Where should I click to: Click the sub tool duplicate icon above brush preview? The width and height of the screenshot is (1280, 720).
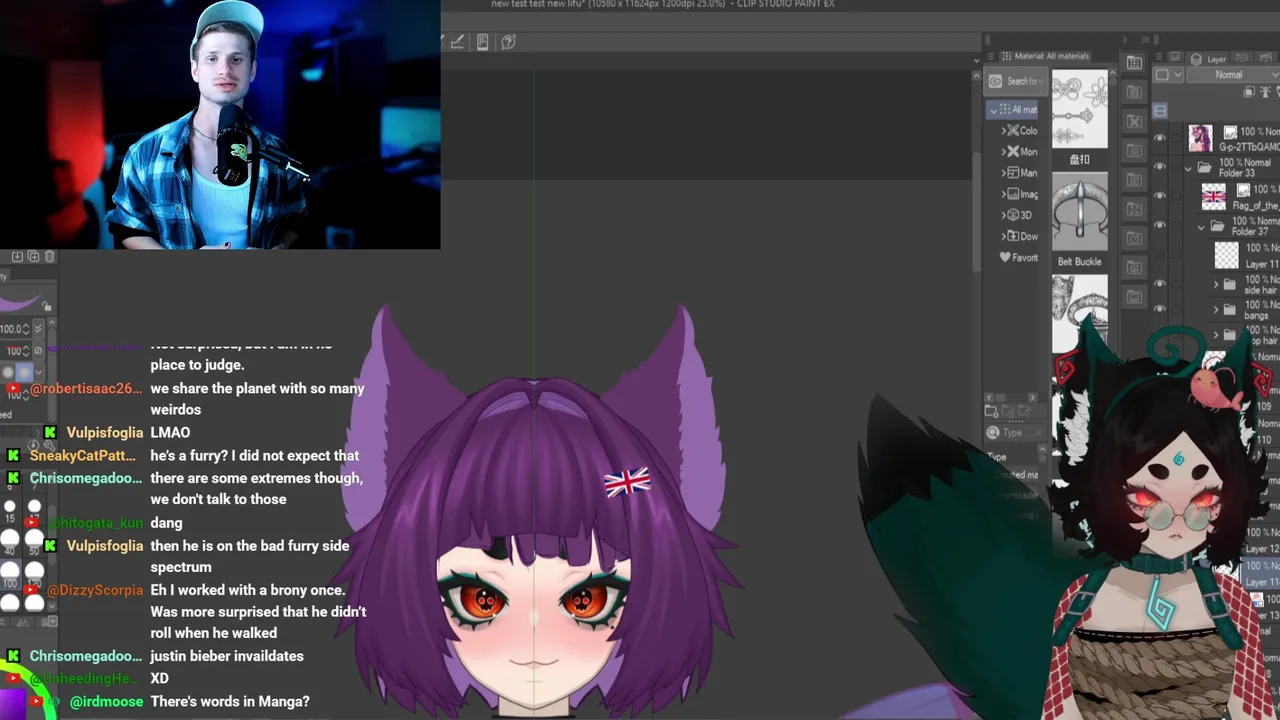33,257
